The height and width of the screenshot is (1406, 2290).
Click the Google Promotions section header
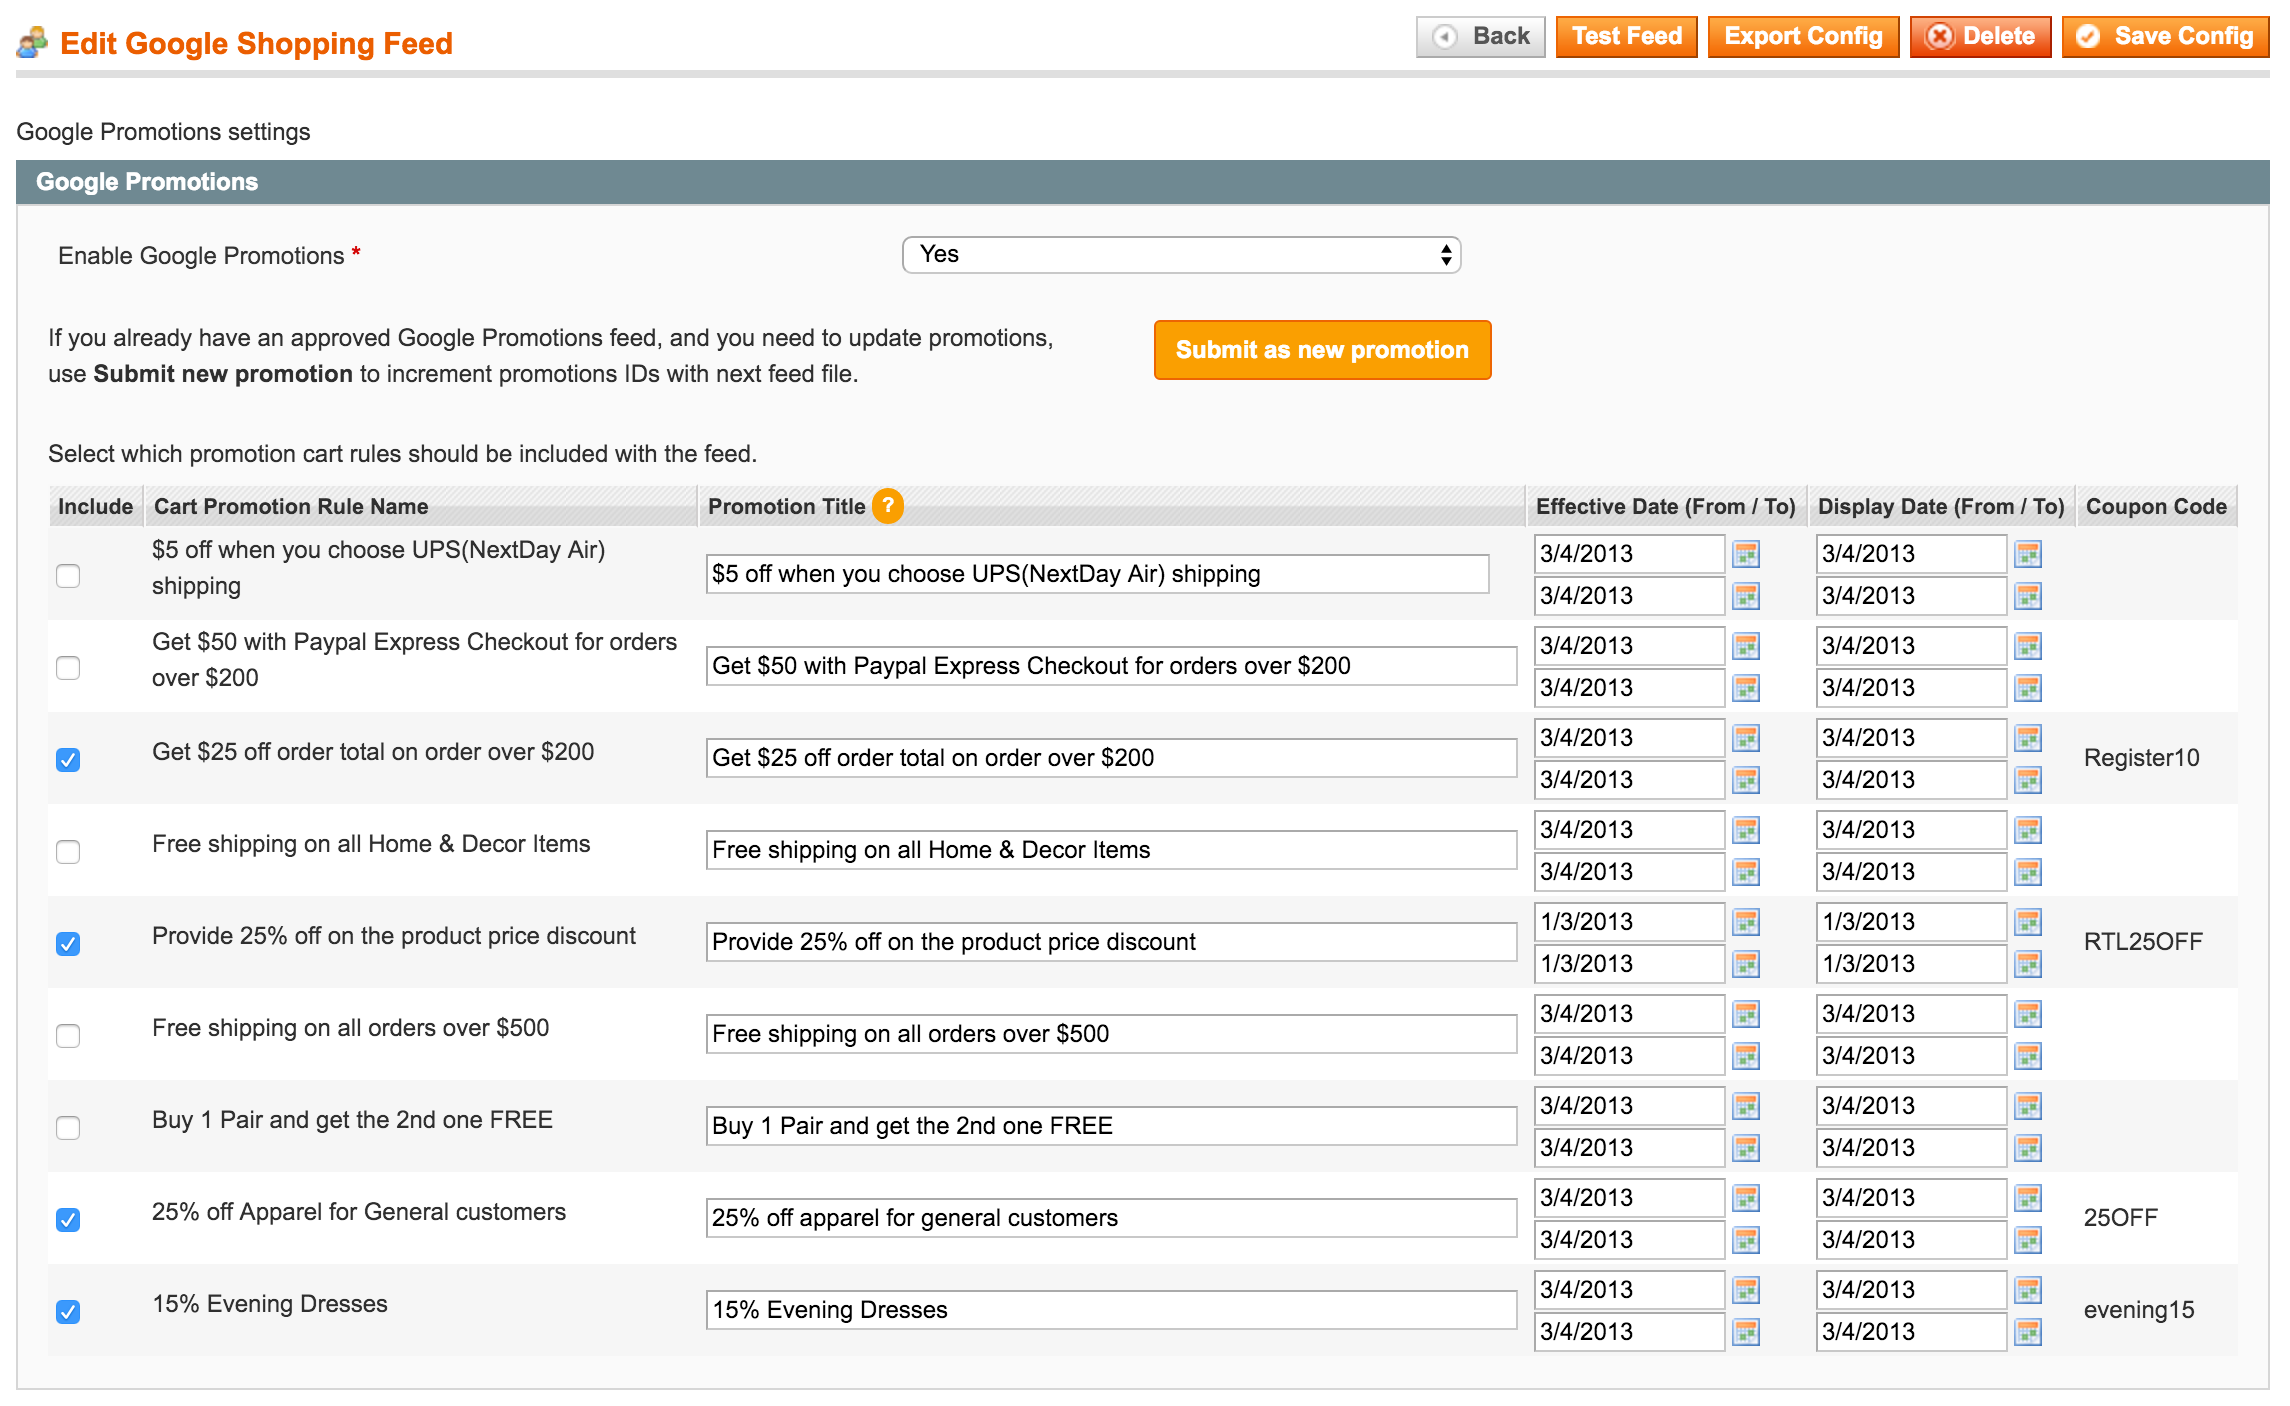(1143, 182)
